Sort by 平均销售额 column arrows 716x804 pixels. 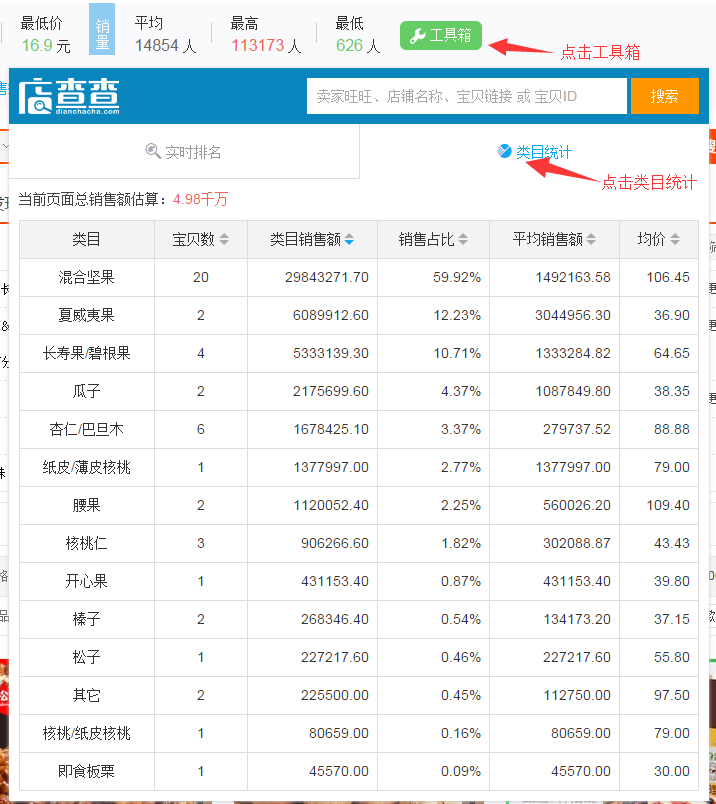click(x=592, y=240)
